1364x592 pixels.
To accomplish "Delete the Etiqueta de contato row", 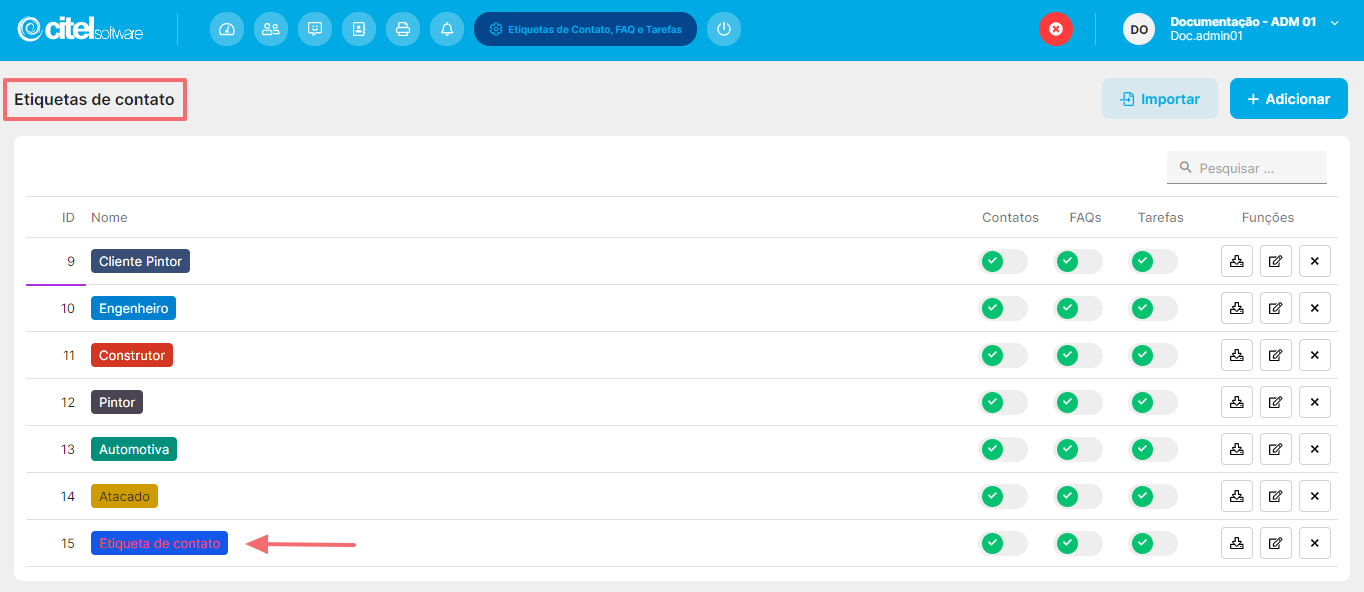I will (x=1315, y=543).
